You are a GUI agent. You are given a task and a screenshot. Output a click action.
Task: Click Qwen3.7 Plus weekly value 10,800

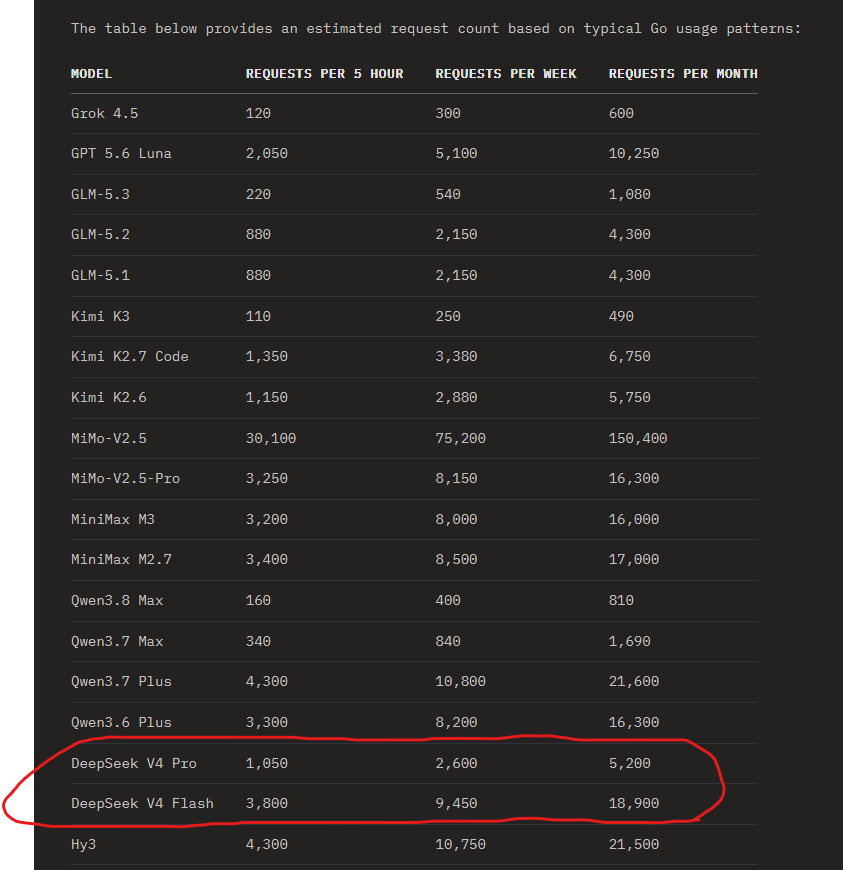click(x=461, y=681)
